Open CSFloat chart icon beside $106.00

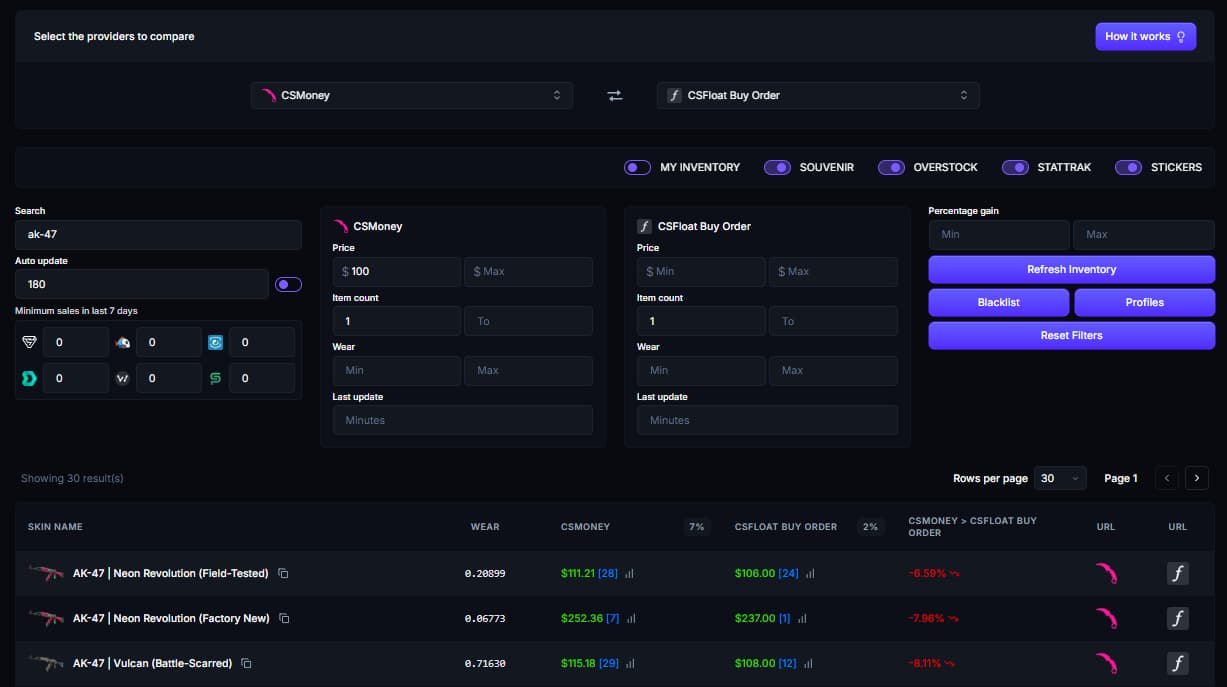tap(810, 574)
